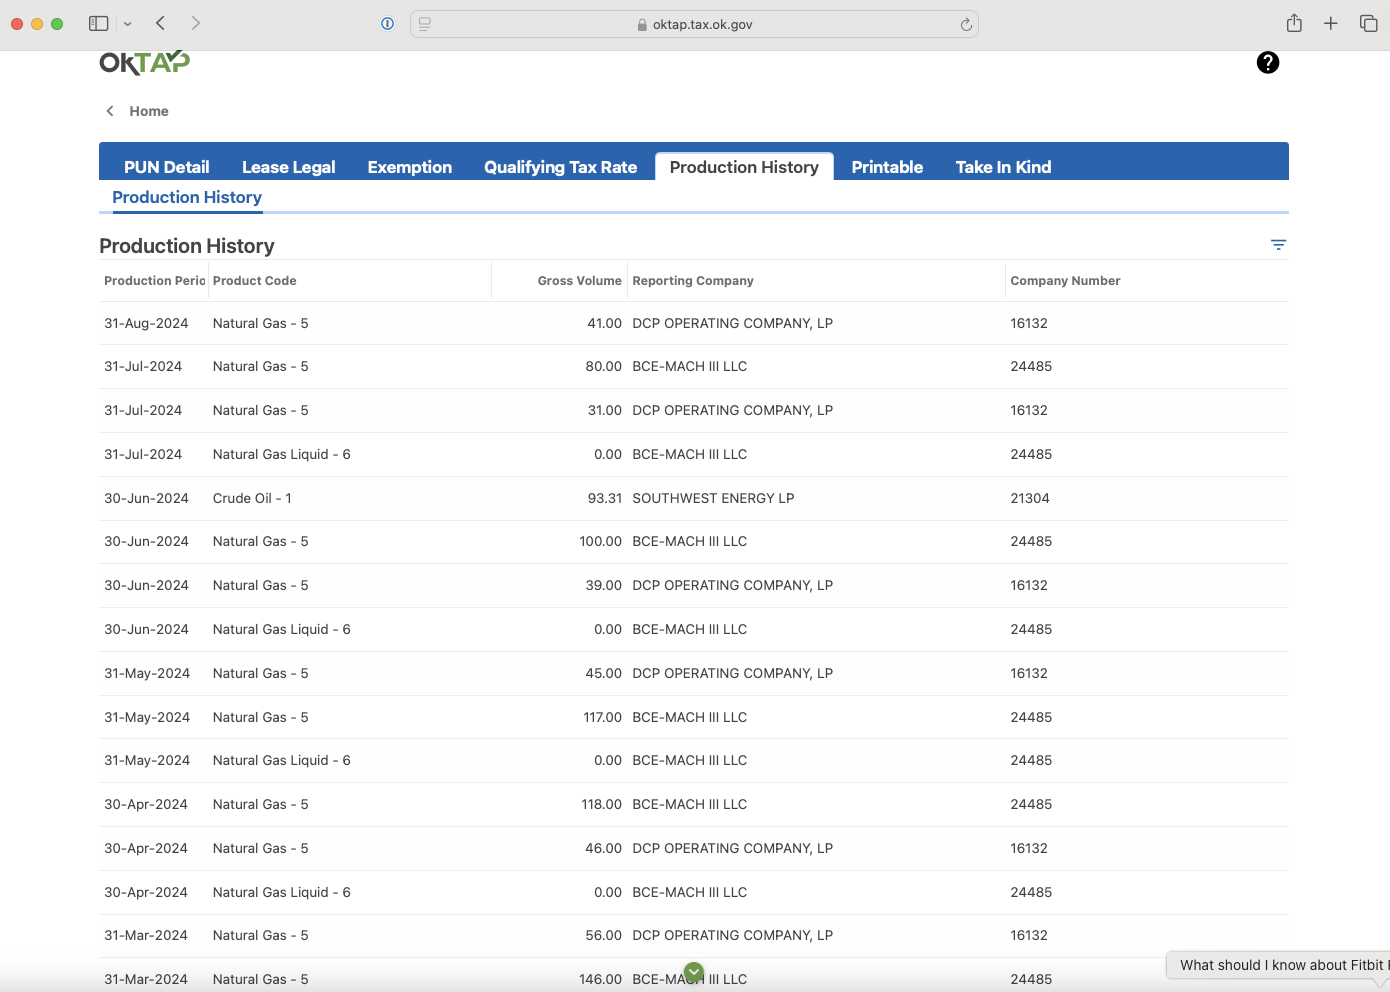Open the table filter icon
This screenshot has width=1390, height=992.
[x=1278, y=245]
